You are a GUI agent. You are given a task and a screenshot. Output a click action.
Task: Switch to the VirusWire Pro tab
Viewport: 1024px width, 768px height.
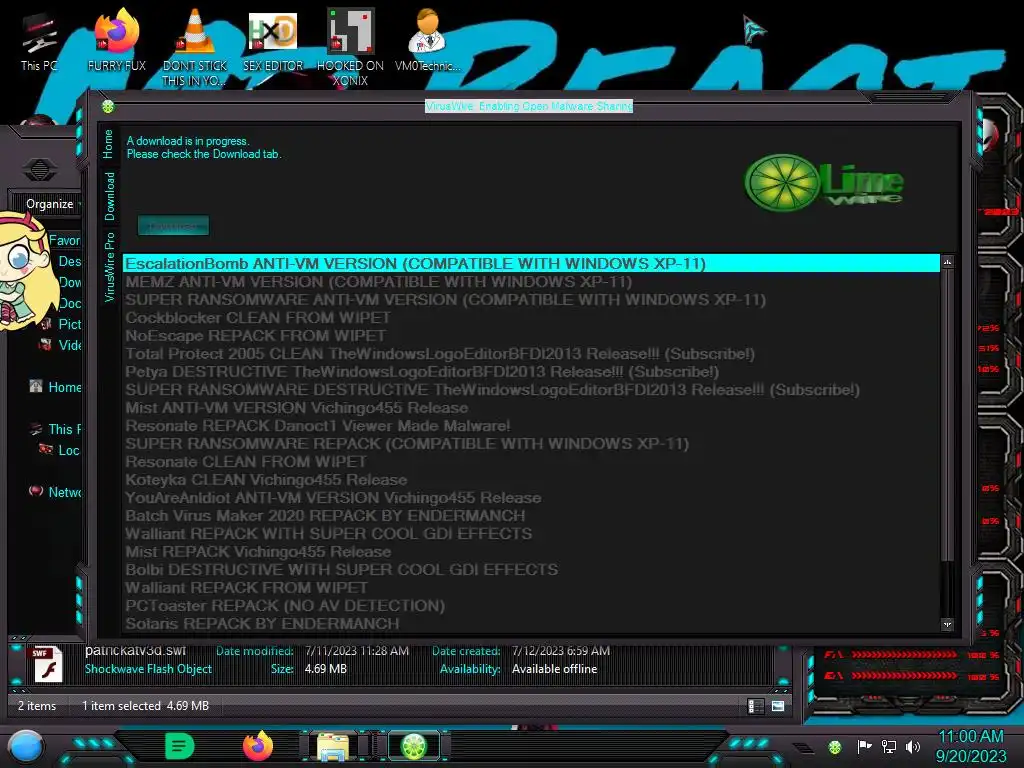[x=108, y=266]
